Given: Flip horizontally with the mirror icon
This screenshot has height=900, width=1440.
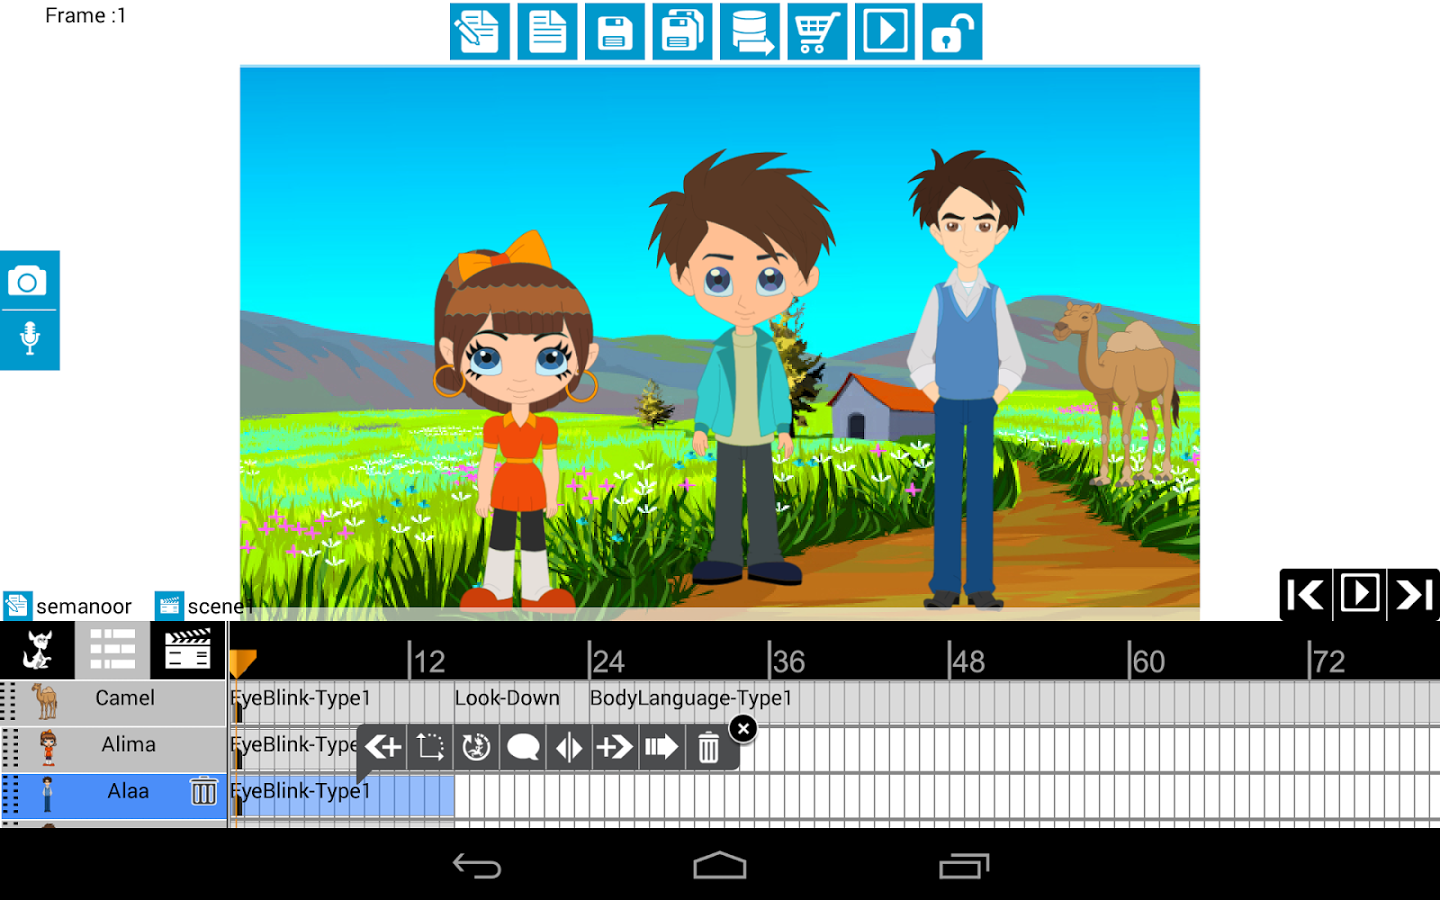Looking at the screenshot, I should (x=569, y=747).
